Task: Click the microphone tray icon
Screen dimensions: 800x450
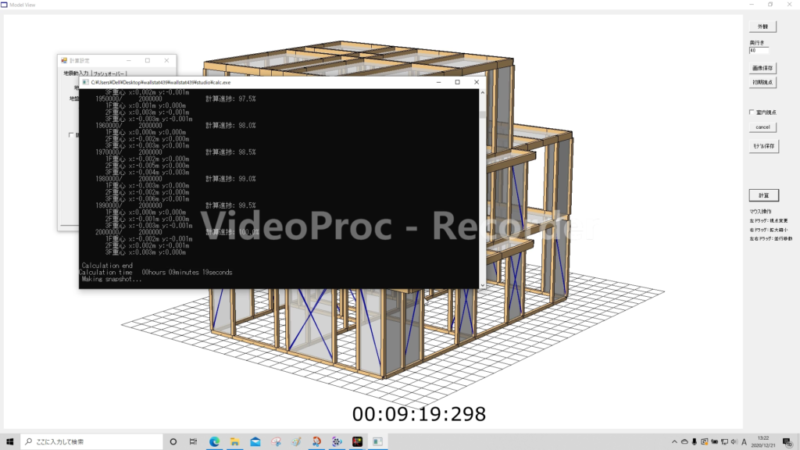Action: coord(694,442)
